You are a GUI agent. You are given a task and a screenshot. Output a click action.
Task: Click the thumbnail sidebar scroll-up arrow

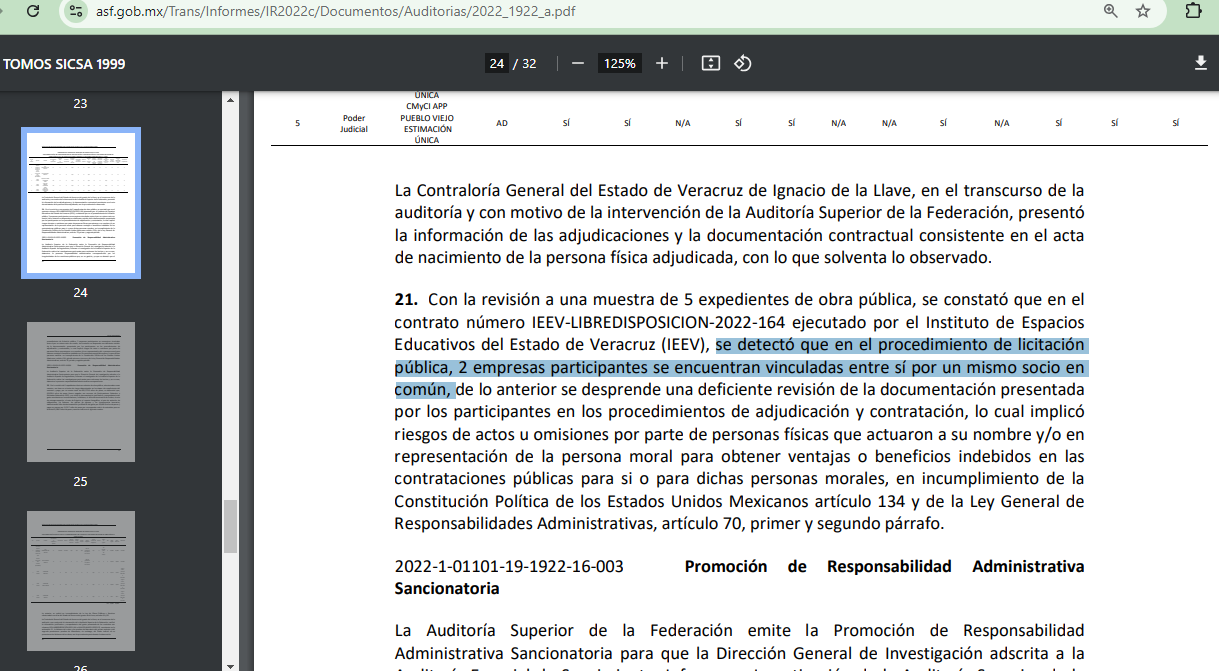230,100
